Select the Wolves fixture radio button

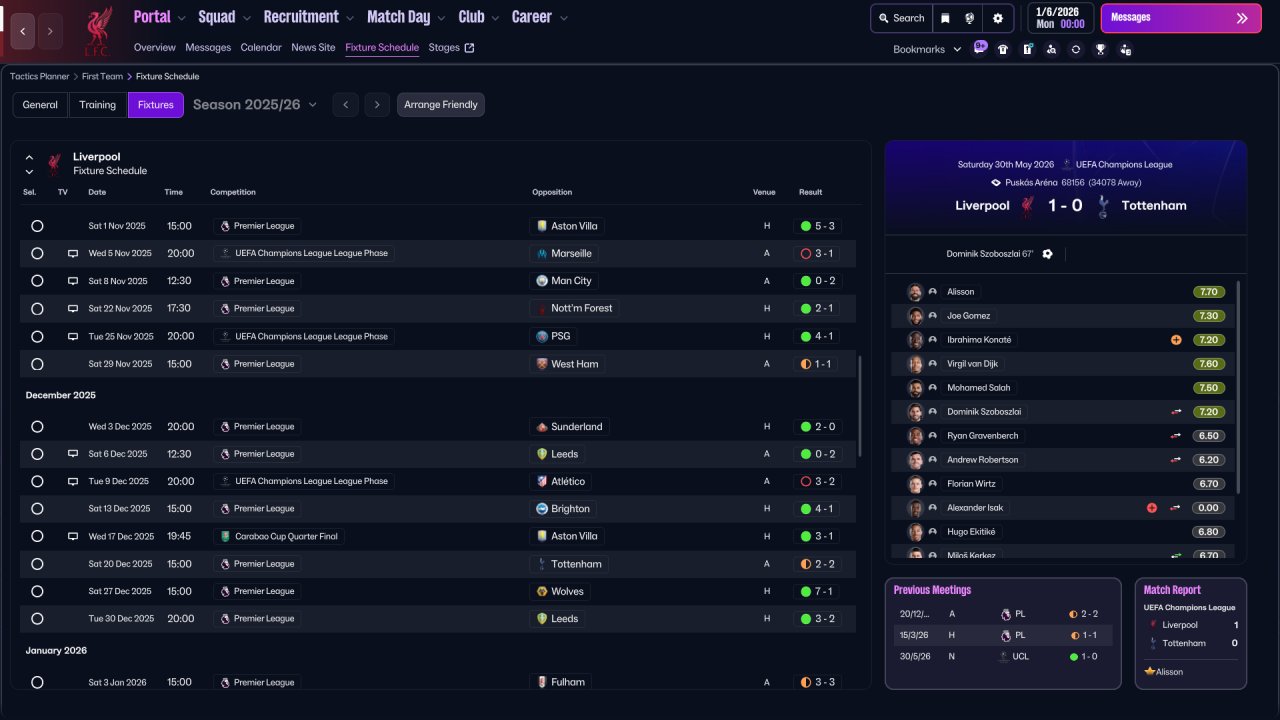(x=37, y=591)
